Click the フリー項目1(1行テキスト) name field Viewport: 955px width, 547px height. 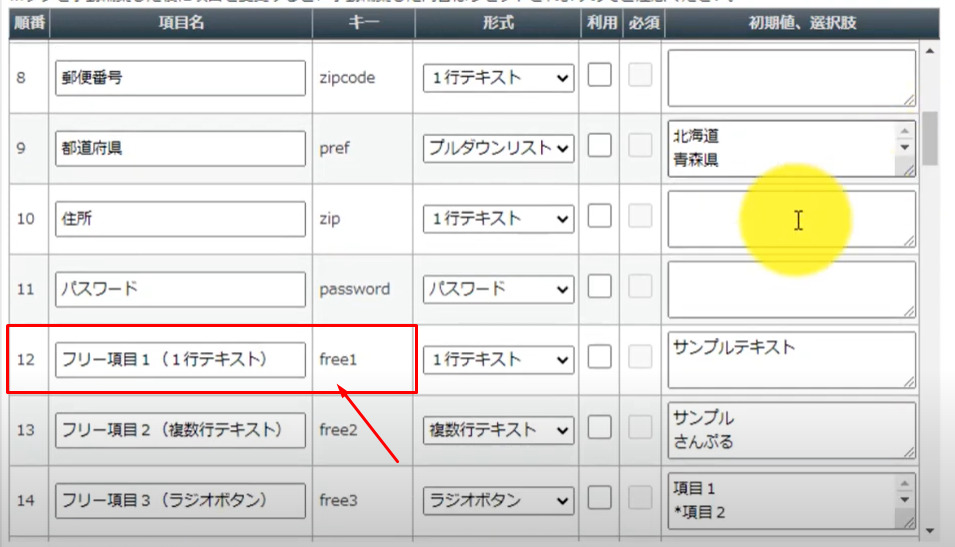[x=180, y=359]
